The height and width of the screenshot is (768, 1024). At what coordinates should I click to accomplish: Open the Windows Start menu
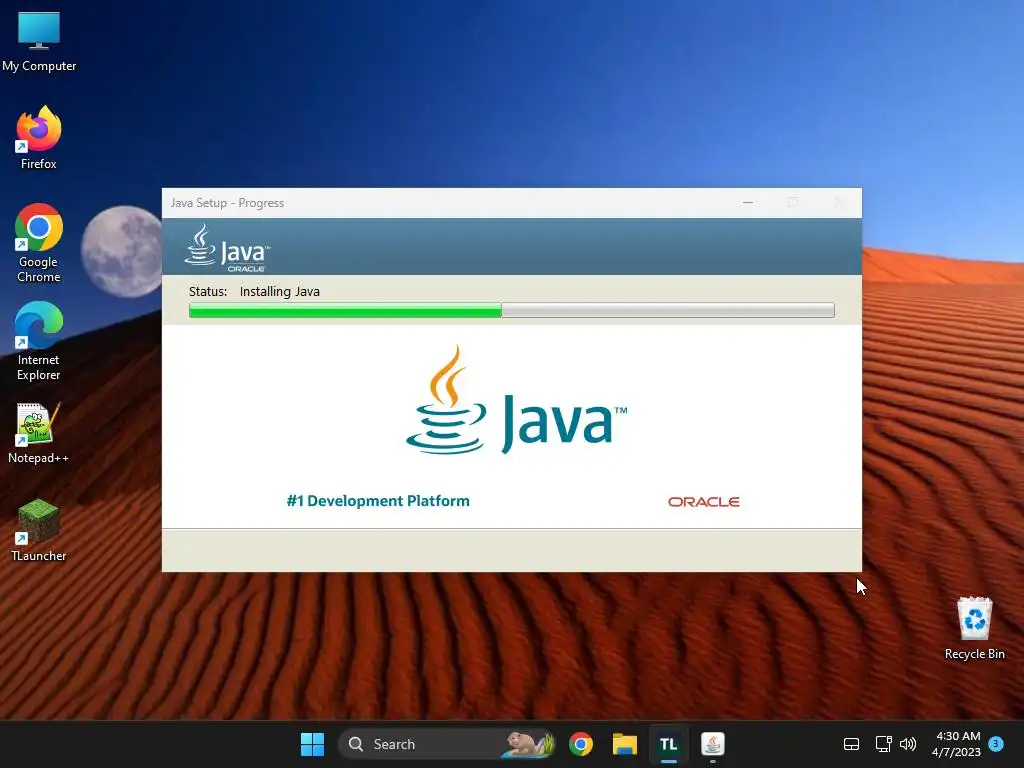pos(312,744)
